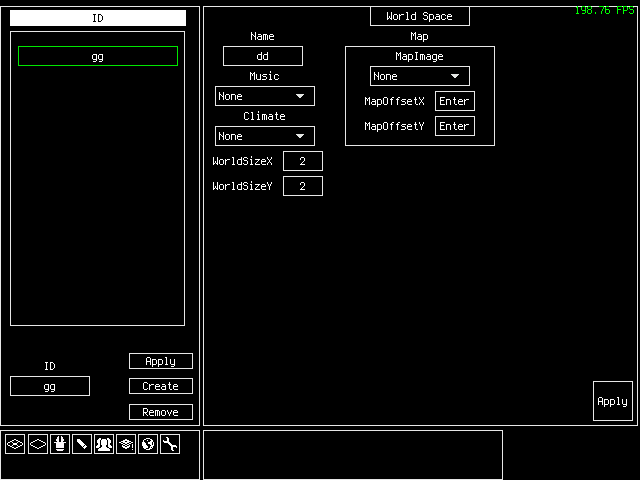Select the pen nib tool icon

click(x=59, y=445)
